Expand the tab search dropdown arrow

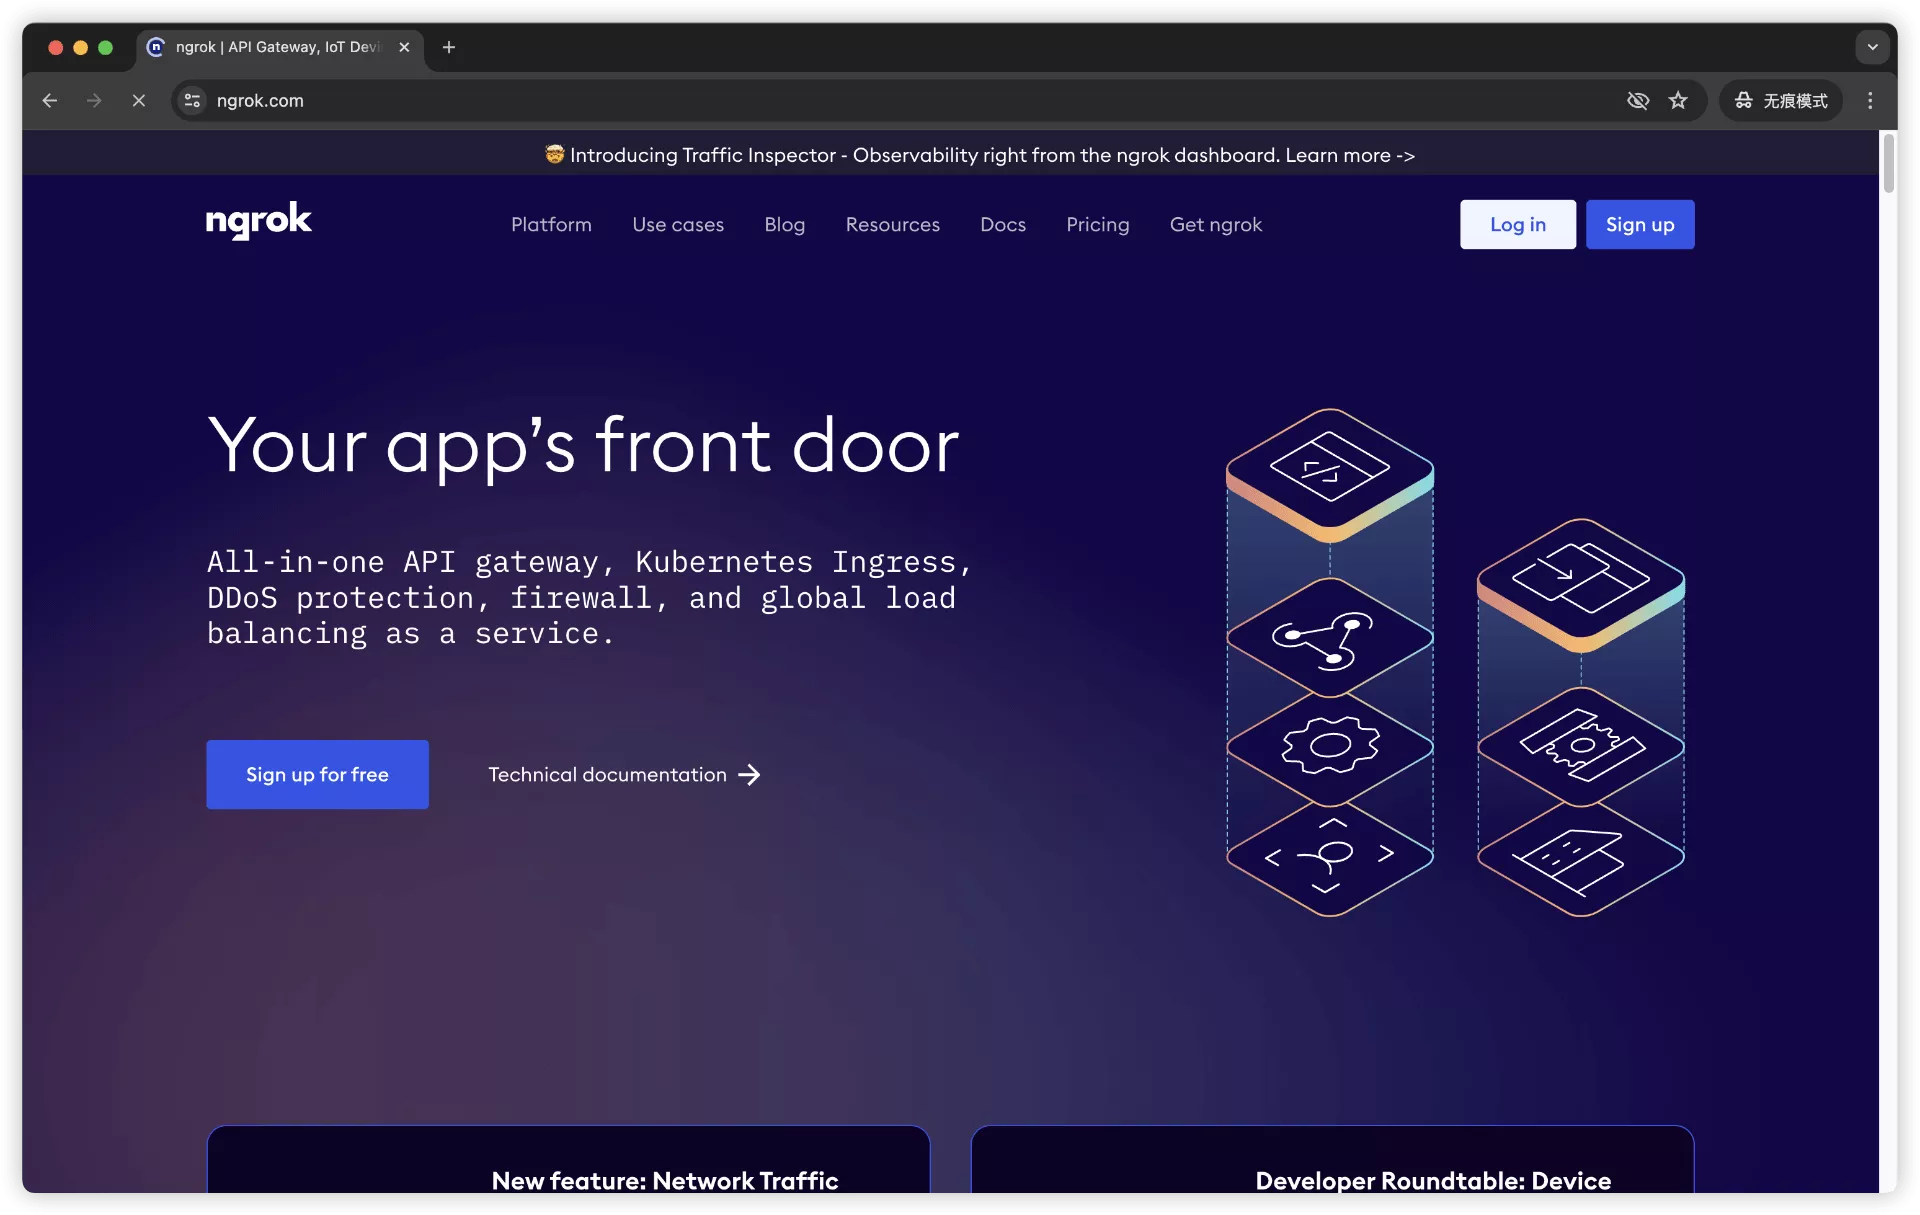[x=1872, y=47]
